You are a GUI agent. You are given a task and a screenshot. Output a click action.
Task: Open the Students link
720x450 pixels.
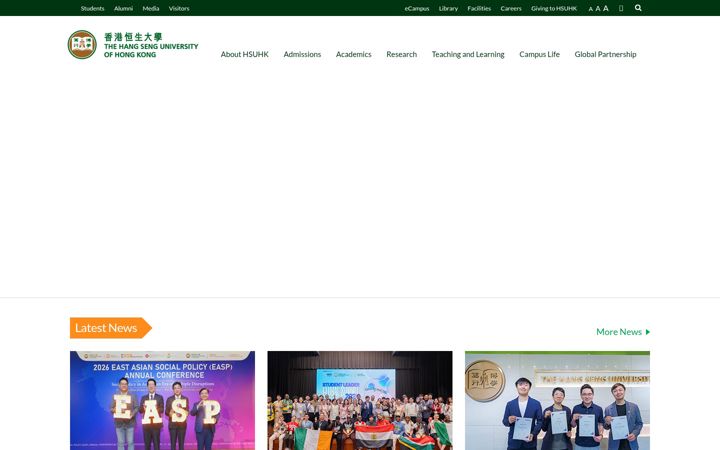[x=92, y=8]
